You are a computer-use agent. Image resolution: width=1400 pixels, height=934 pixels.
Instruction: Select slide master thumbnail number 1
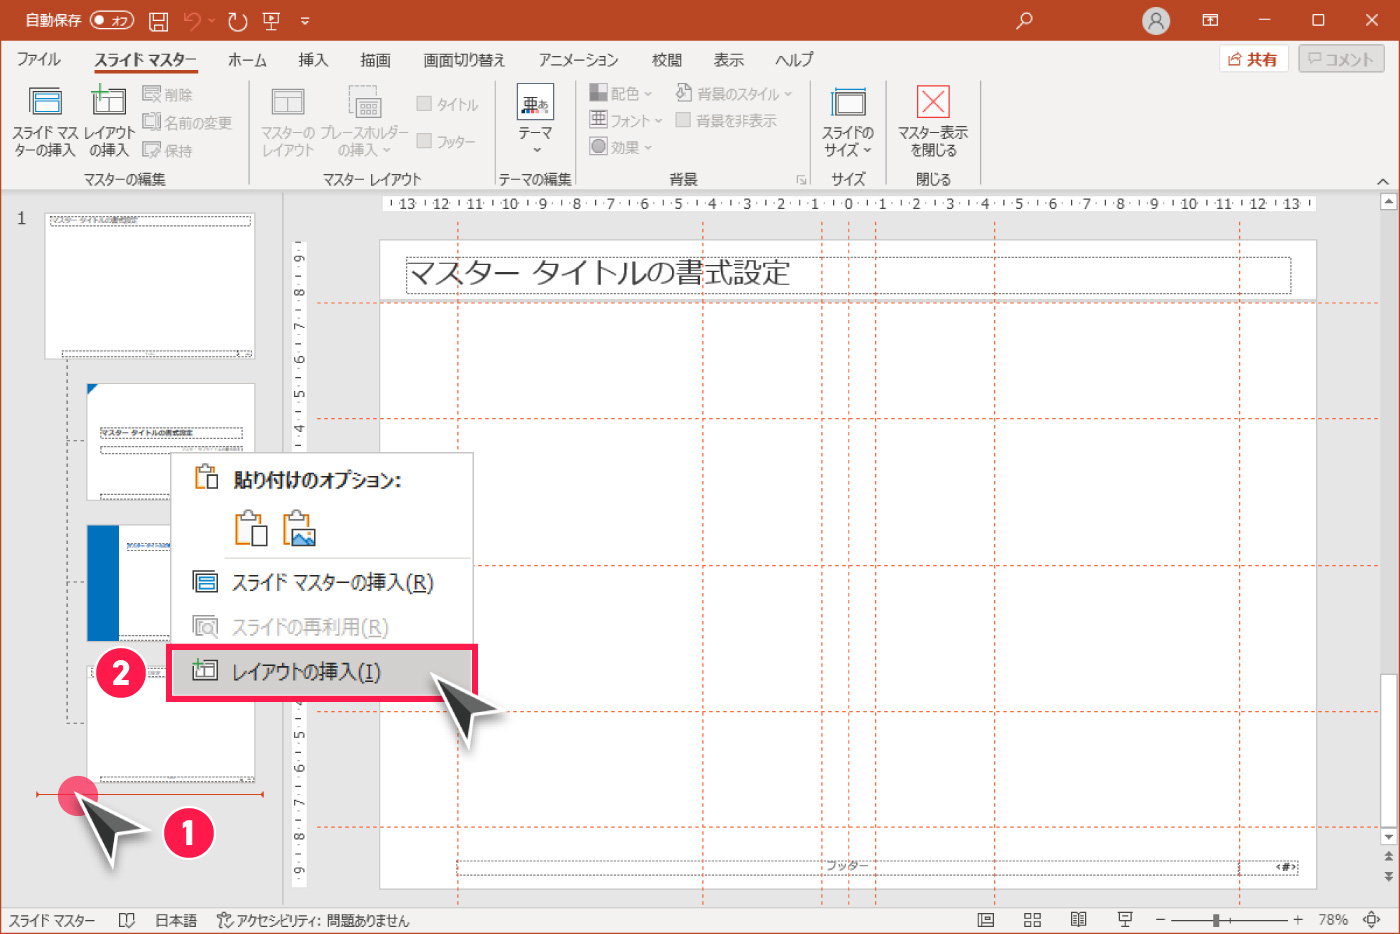150,285
